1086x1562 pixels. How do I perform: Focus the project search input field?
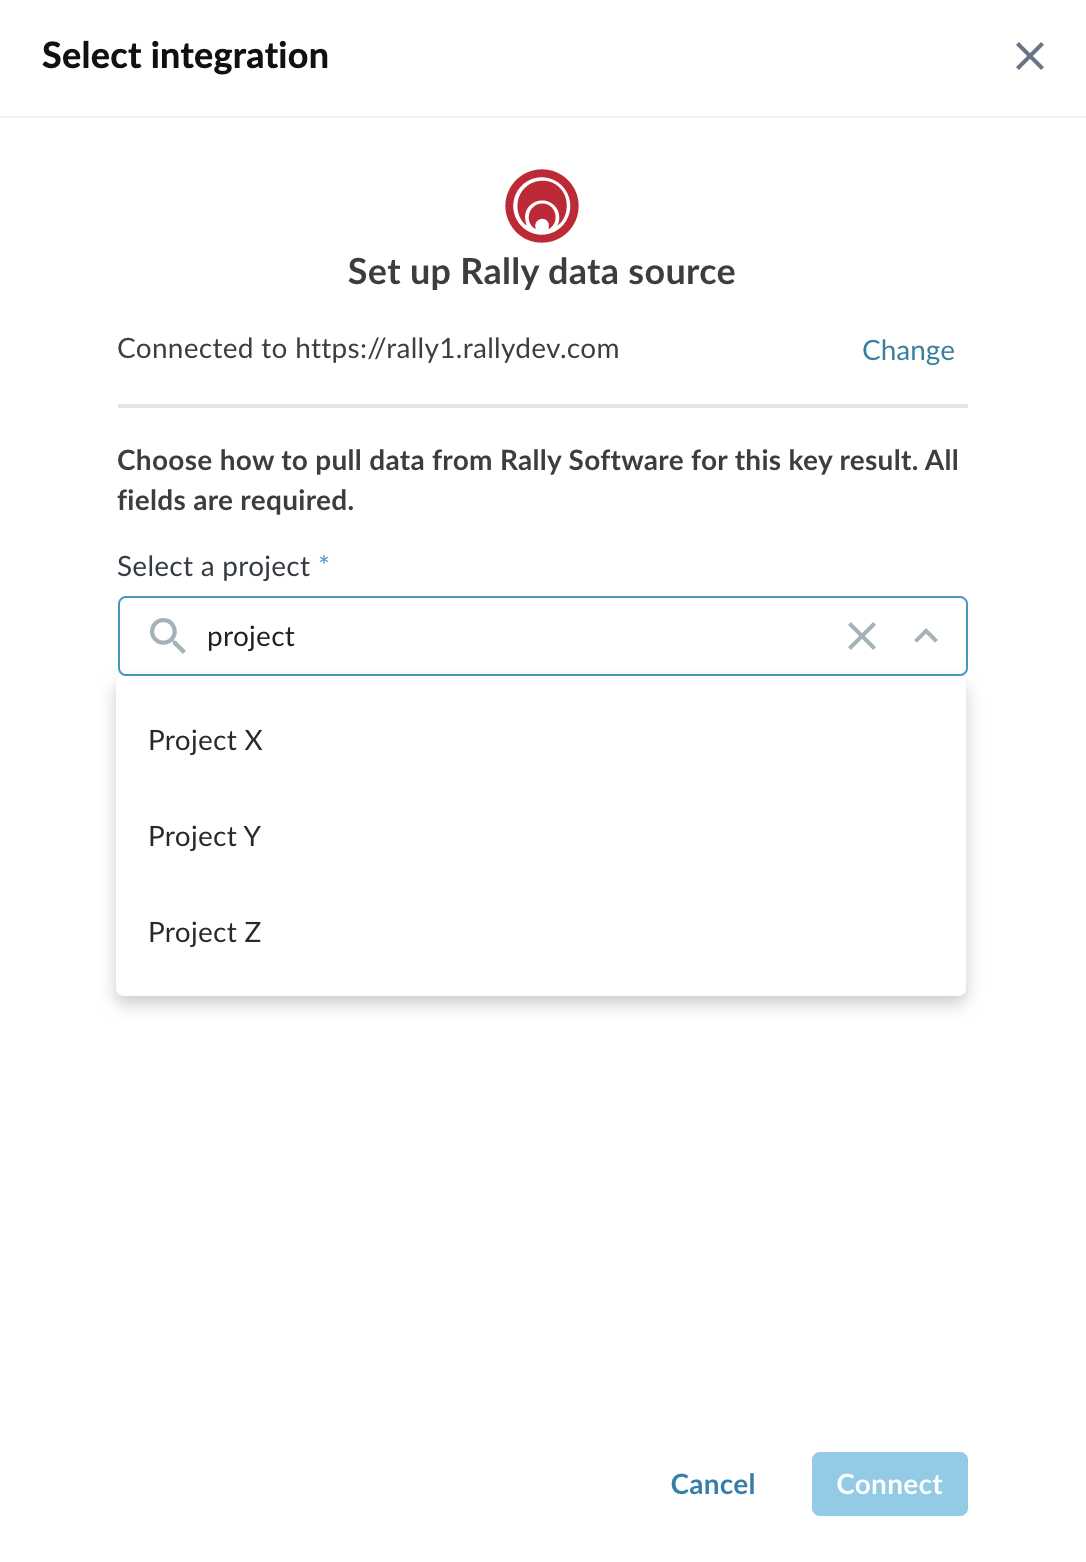pos(518,636)
